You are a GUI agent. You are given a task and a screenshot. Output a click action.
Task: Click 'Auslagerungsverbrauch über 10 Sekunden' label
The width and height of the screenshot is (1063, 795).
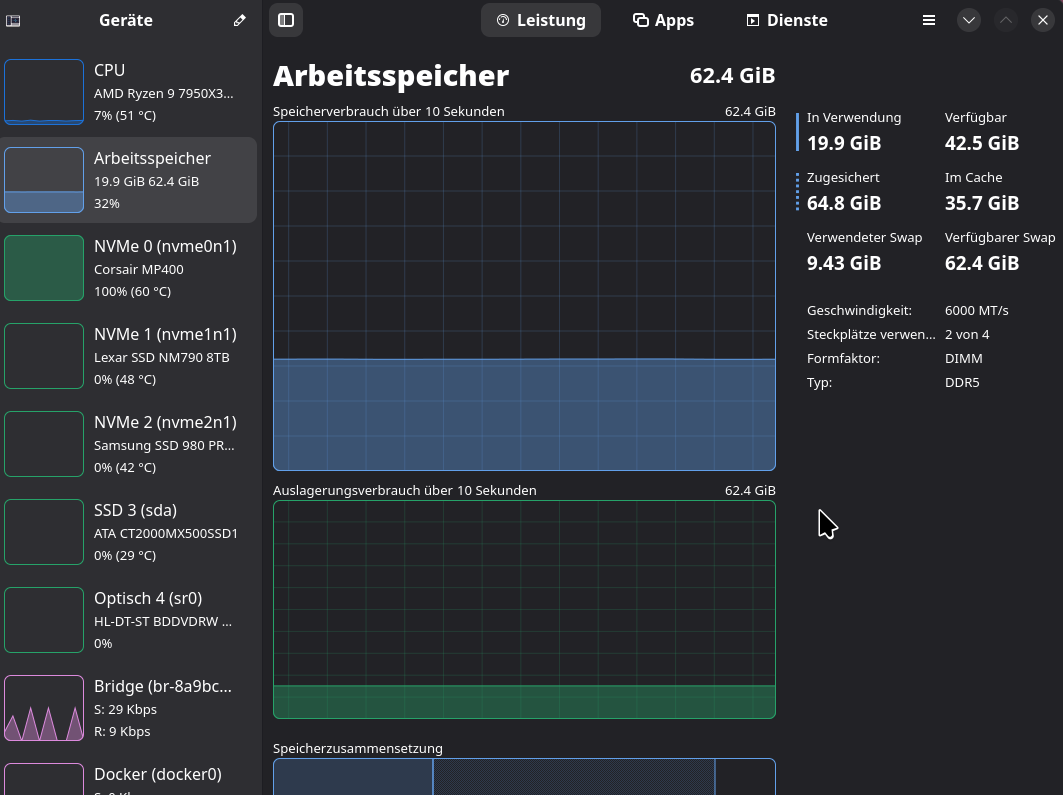click(405, 490)
